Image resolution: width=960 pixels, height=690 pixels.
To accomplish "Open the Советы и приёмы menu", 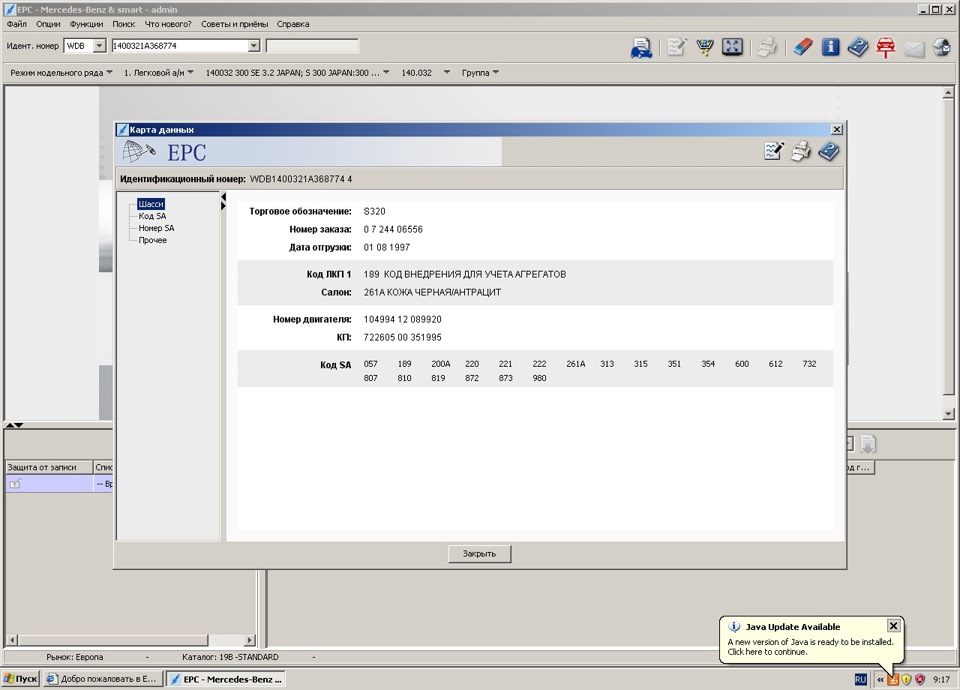I will [234, 24].
